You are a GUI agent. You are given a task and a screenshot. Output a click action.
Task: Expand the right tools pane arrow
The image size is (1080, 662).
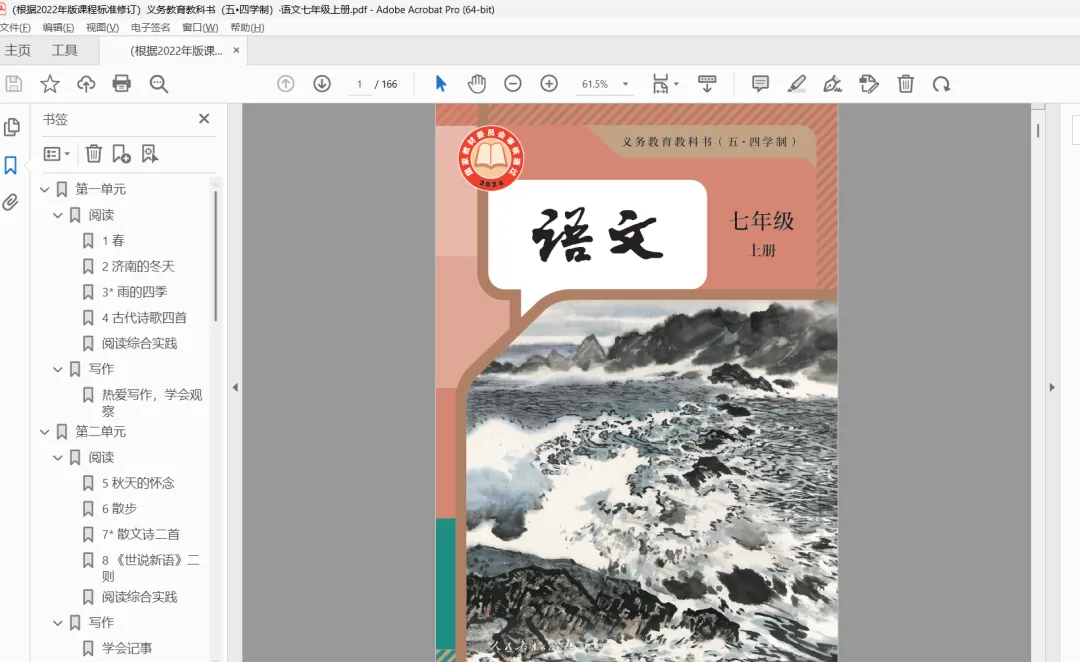[1052, 387]
